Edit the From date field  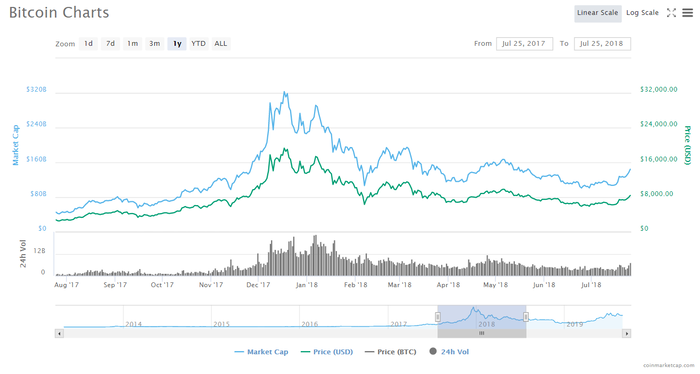tap(524, 44)
